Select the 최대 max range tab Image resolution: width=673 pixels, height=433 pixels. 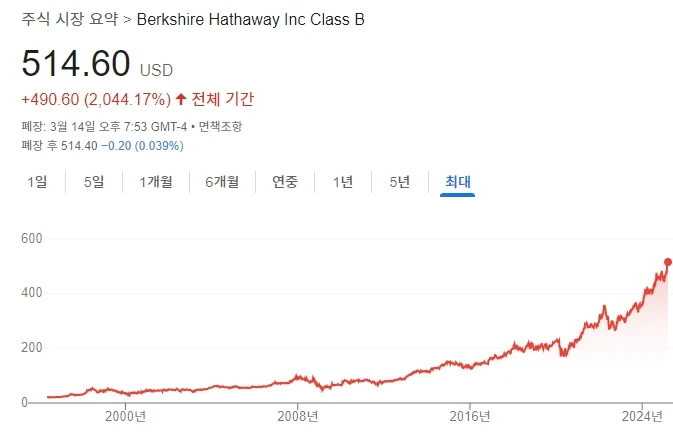[457, 181]
